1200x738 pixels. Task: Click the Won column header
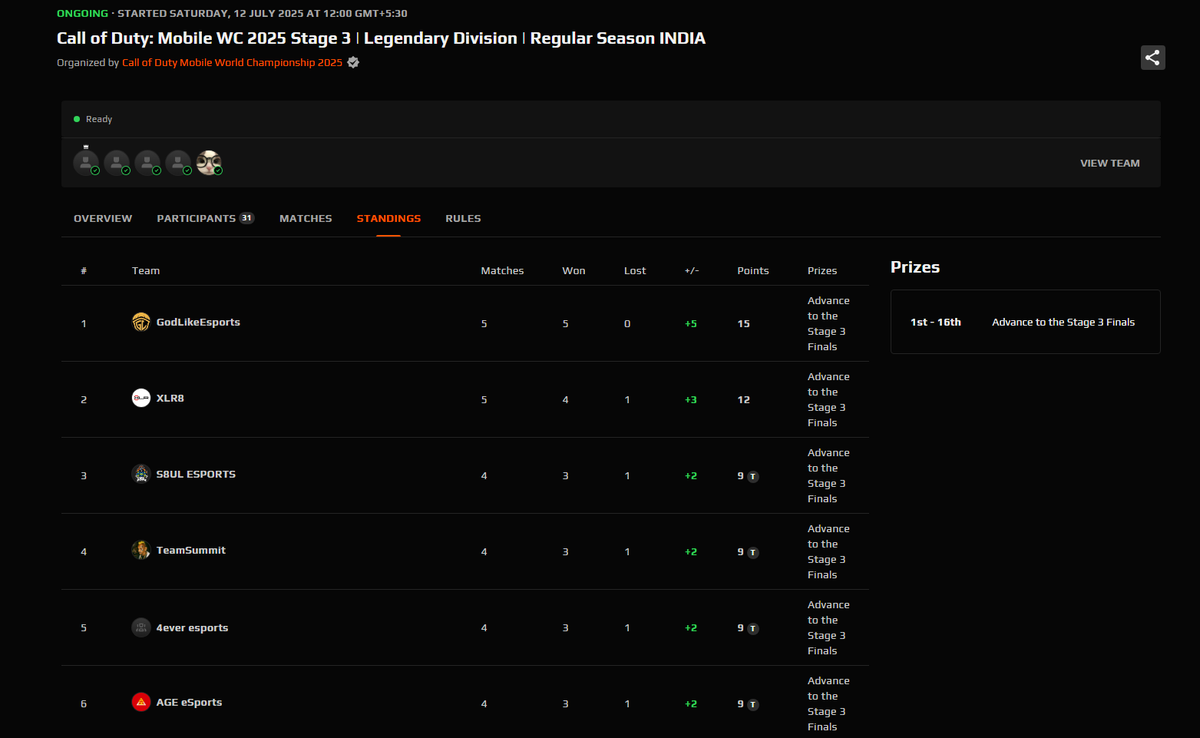[x=574, y=271]
